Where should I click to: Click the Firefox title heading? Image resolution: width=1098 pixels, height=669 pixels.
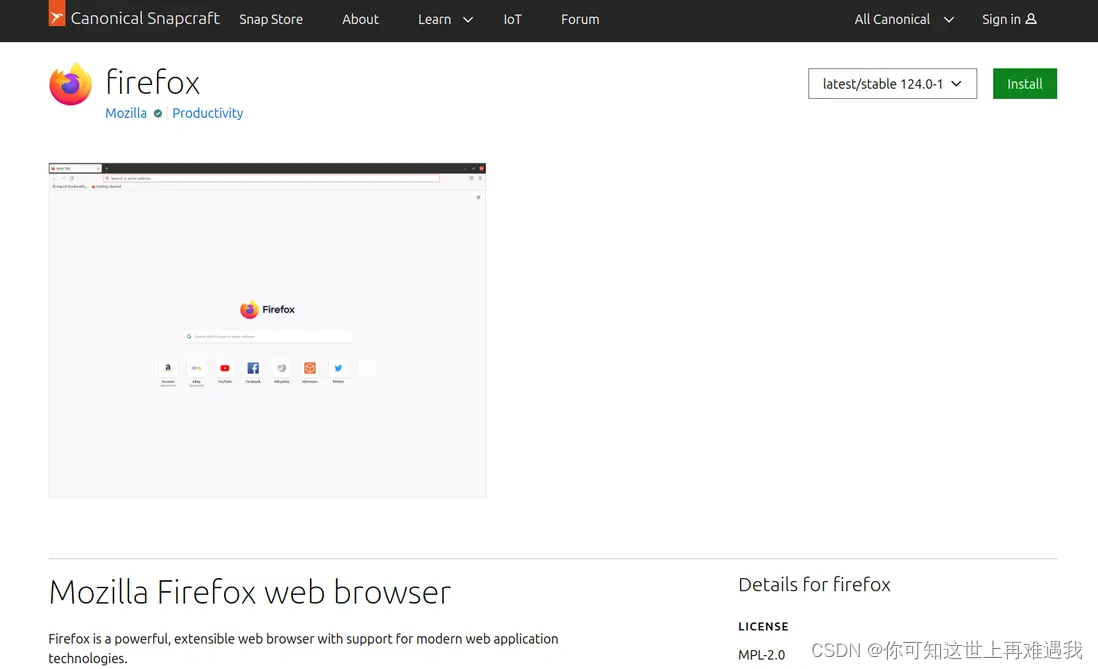tap(153, 83)
